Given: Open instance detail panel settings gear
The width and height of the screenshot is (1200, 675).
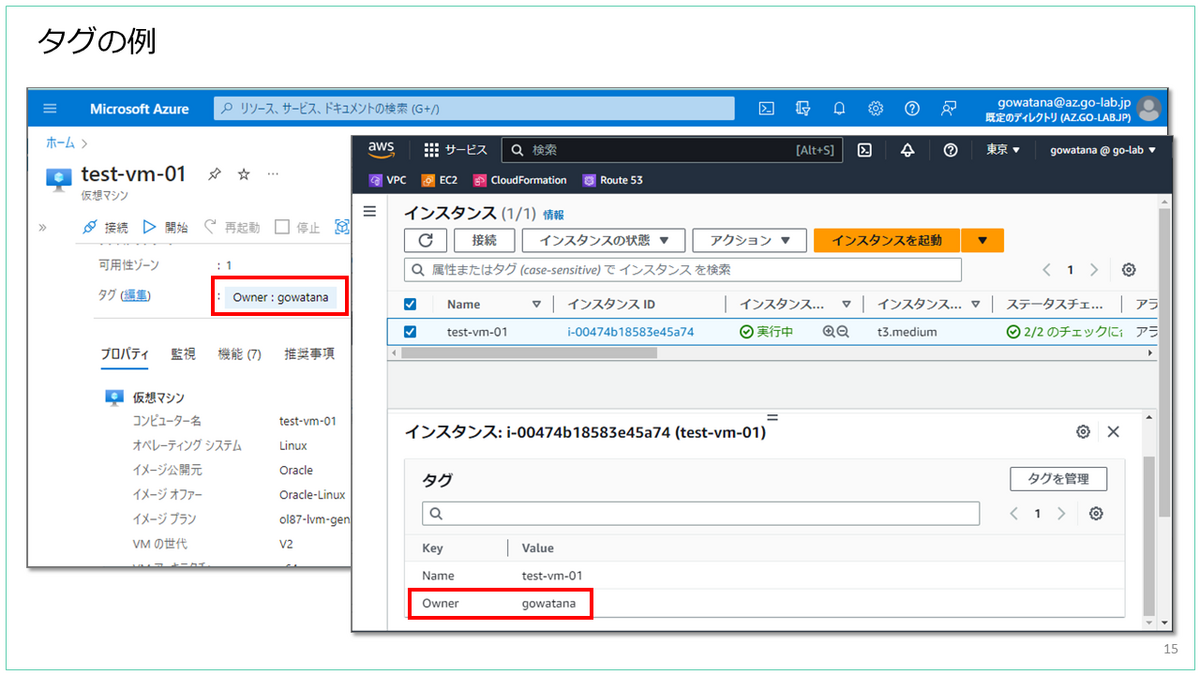Looking at the screenshot, I should (x=1083, y=431).
